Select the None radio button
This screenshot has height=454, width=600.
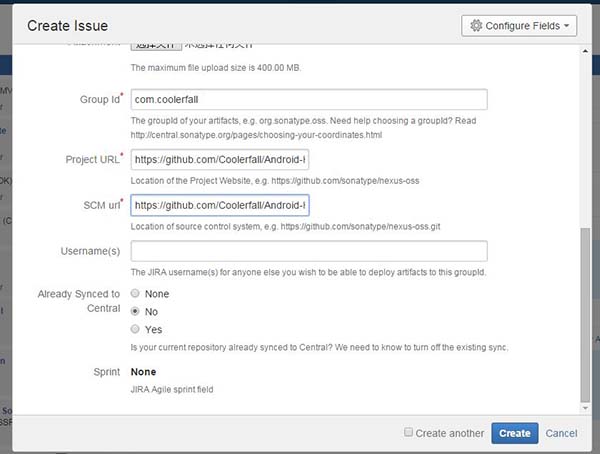(x=136, y=294)
